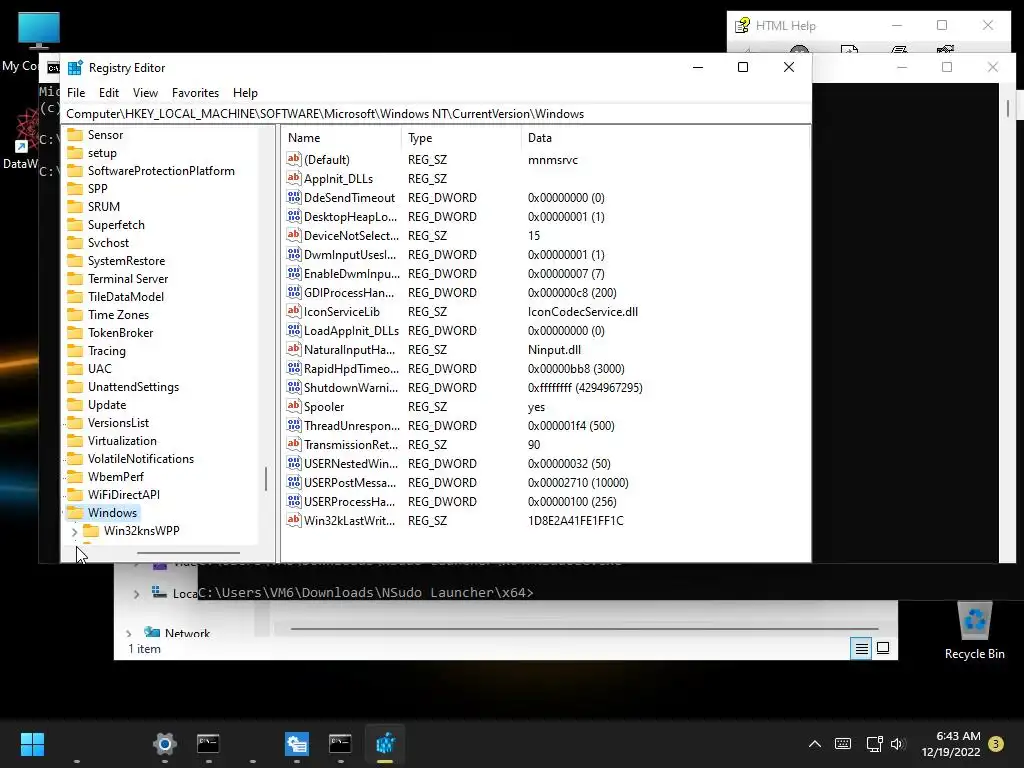1024x768 pixels.
Task: Select the UnattendSettings key
Action: pos(133,387)
